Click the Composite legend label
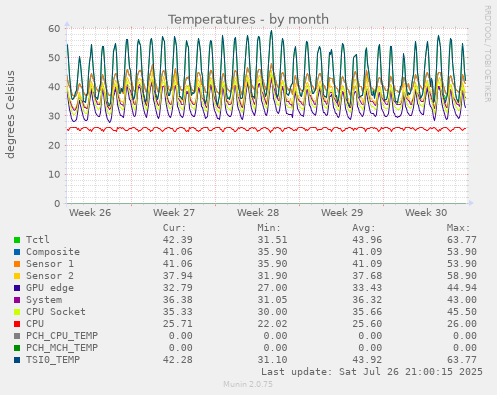This screenshot has width=497, height=395. (53, 252)
